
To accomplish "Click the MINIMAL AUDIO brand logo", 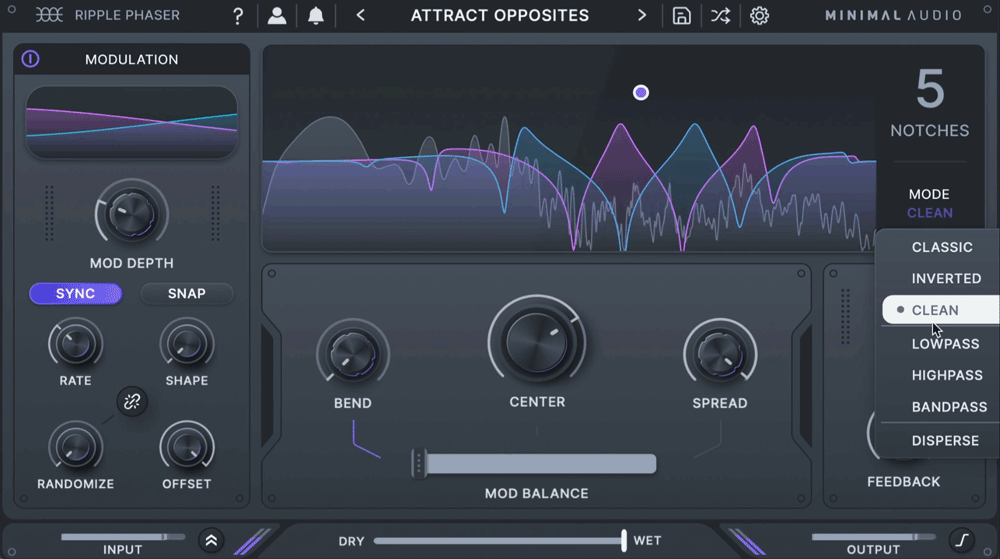I will click(x=893, y=15).
